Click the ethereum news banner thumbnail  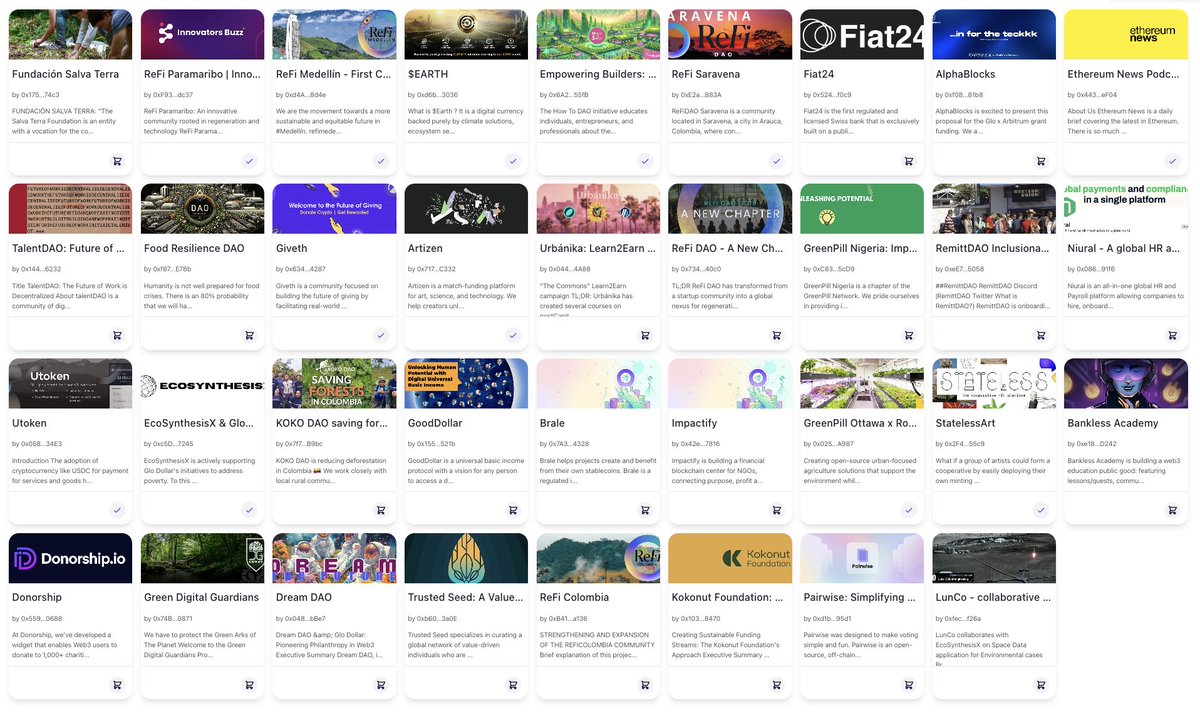[1126, 35]
